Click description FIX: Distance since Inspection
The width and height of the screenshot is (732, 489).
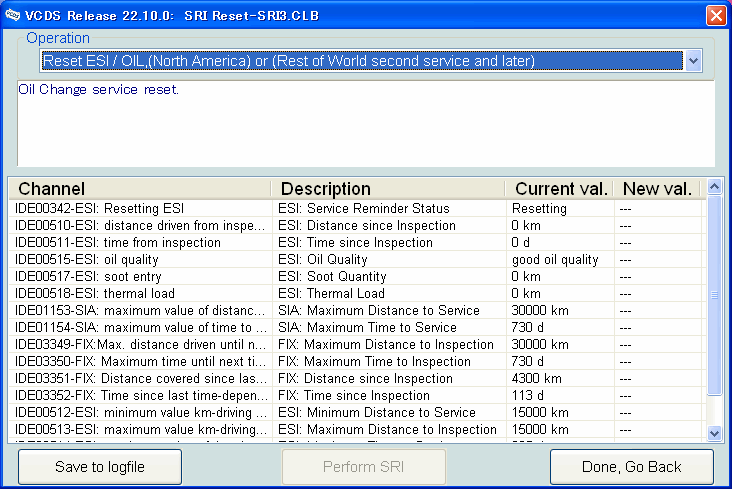pos(365,378)
